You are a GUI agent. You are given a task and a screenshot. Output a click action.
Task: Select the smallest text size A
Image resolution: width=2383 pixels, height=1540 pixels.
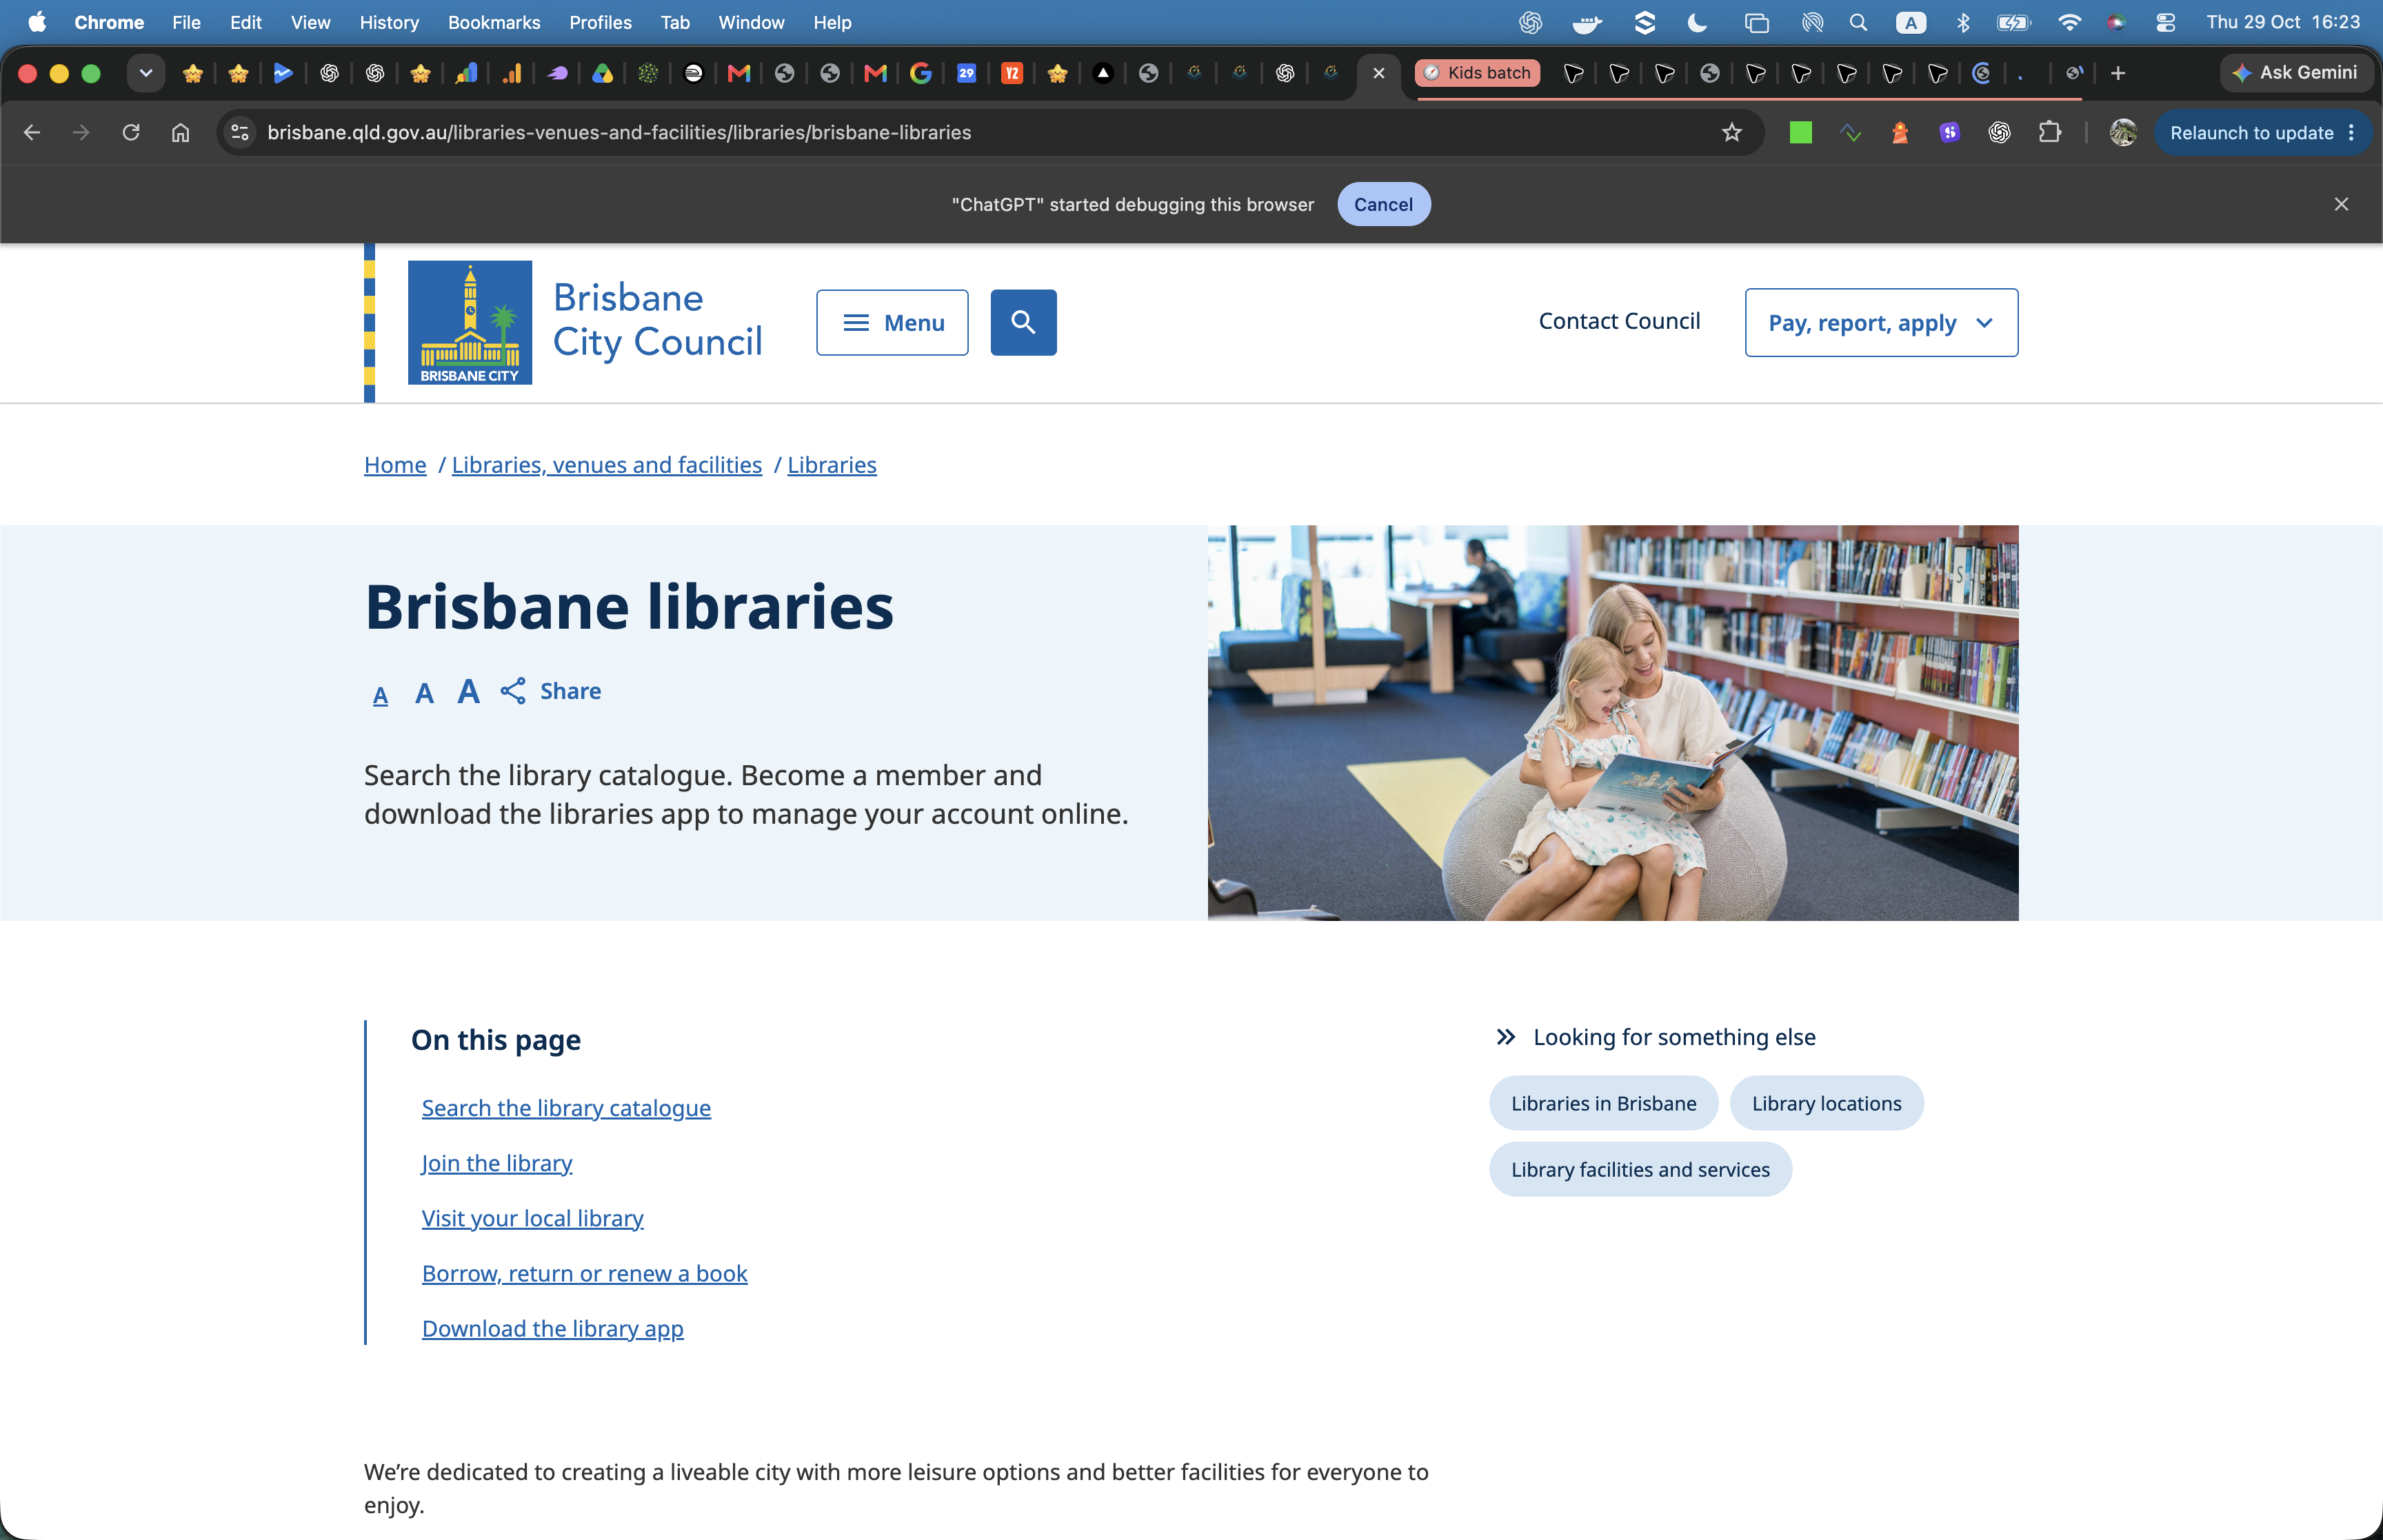coord(380,695)
